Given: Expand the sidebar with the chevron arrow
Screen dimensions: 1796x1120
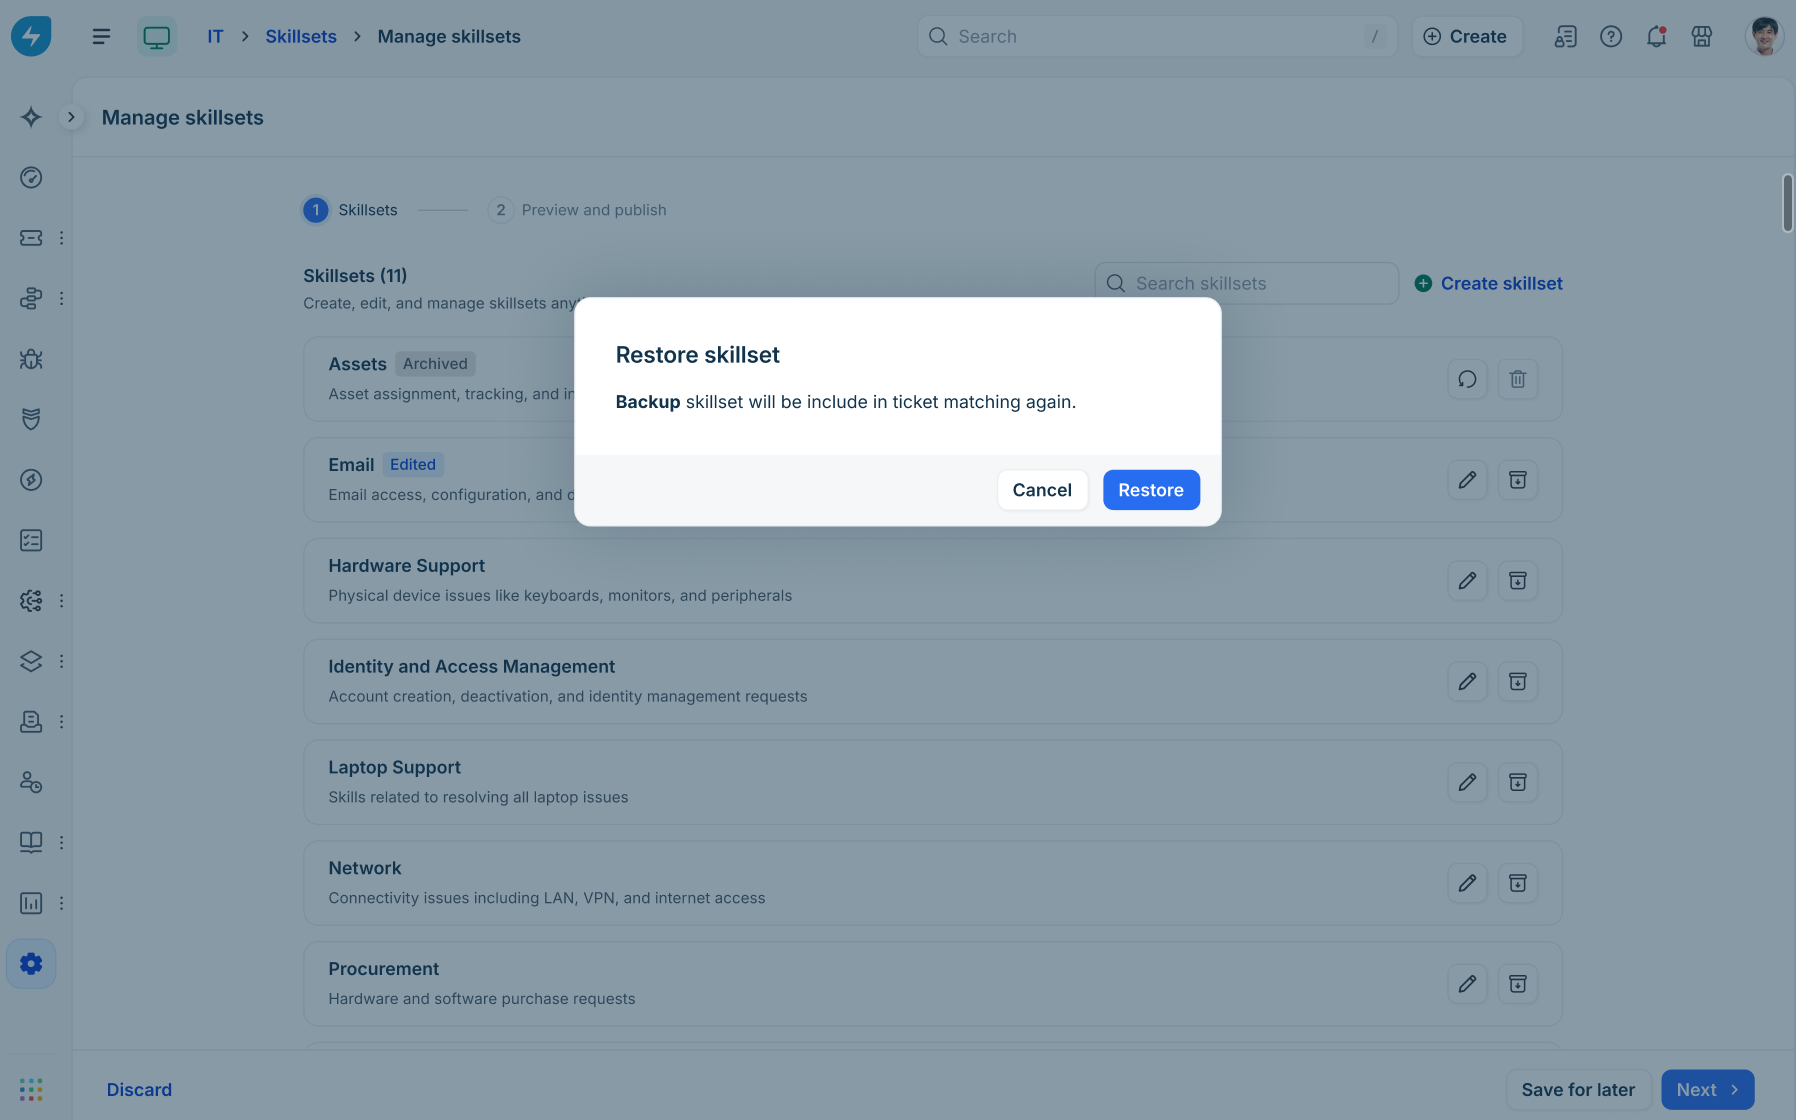Looking at the screenshot, I should [x=71, y=117].
